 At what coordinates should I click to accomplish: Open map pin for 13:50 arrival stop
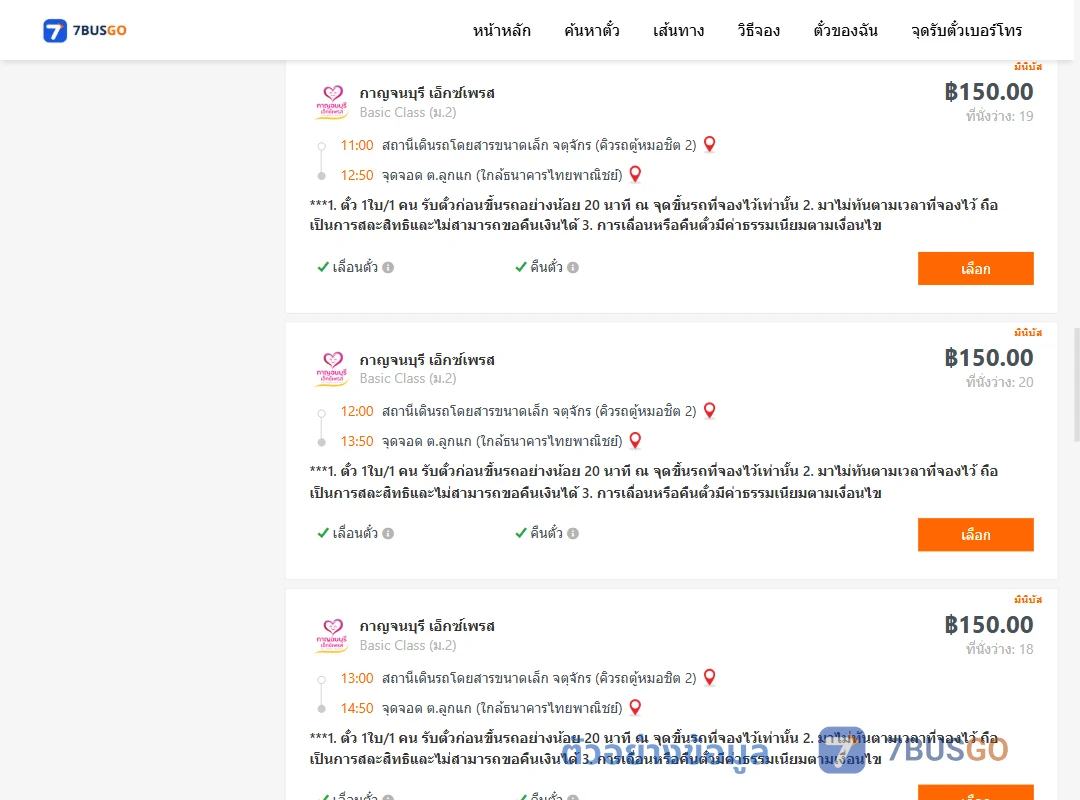coord(635,440)
